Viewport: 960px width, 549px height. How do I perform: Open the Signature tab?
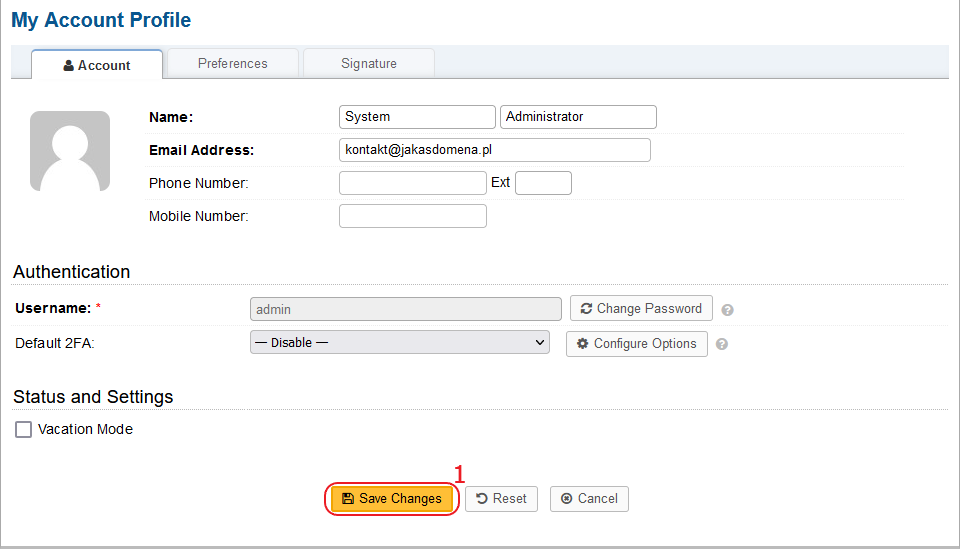(x=369, y=64)
